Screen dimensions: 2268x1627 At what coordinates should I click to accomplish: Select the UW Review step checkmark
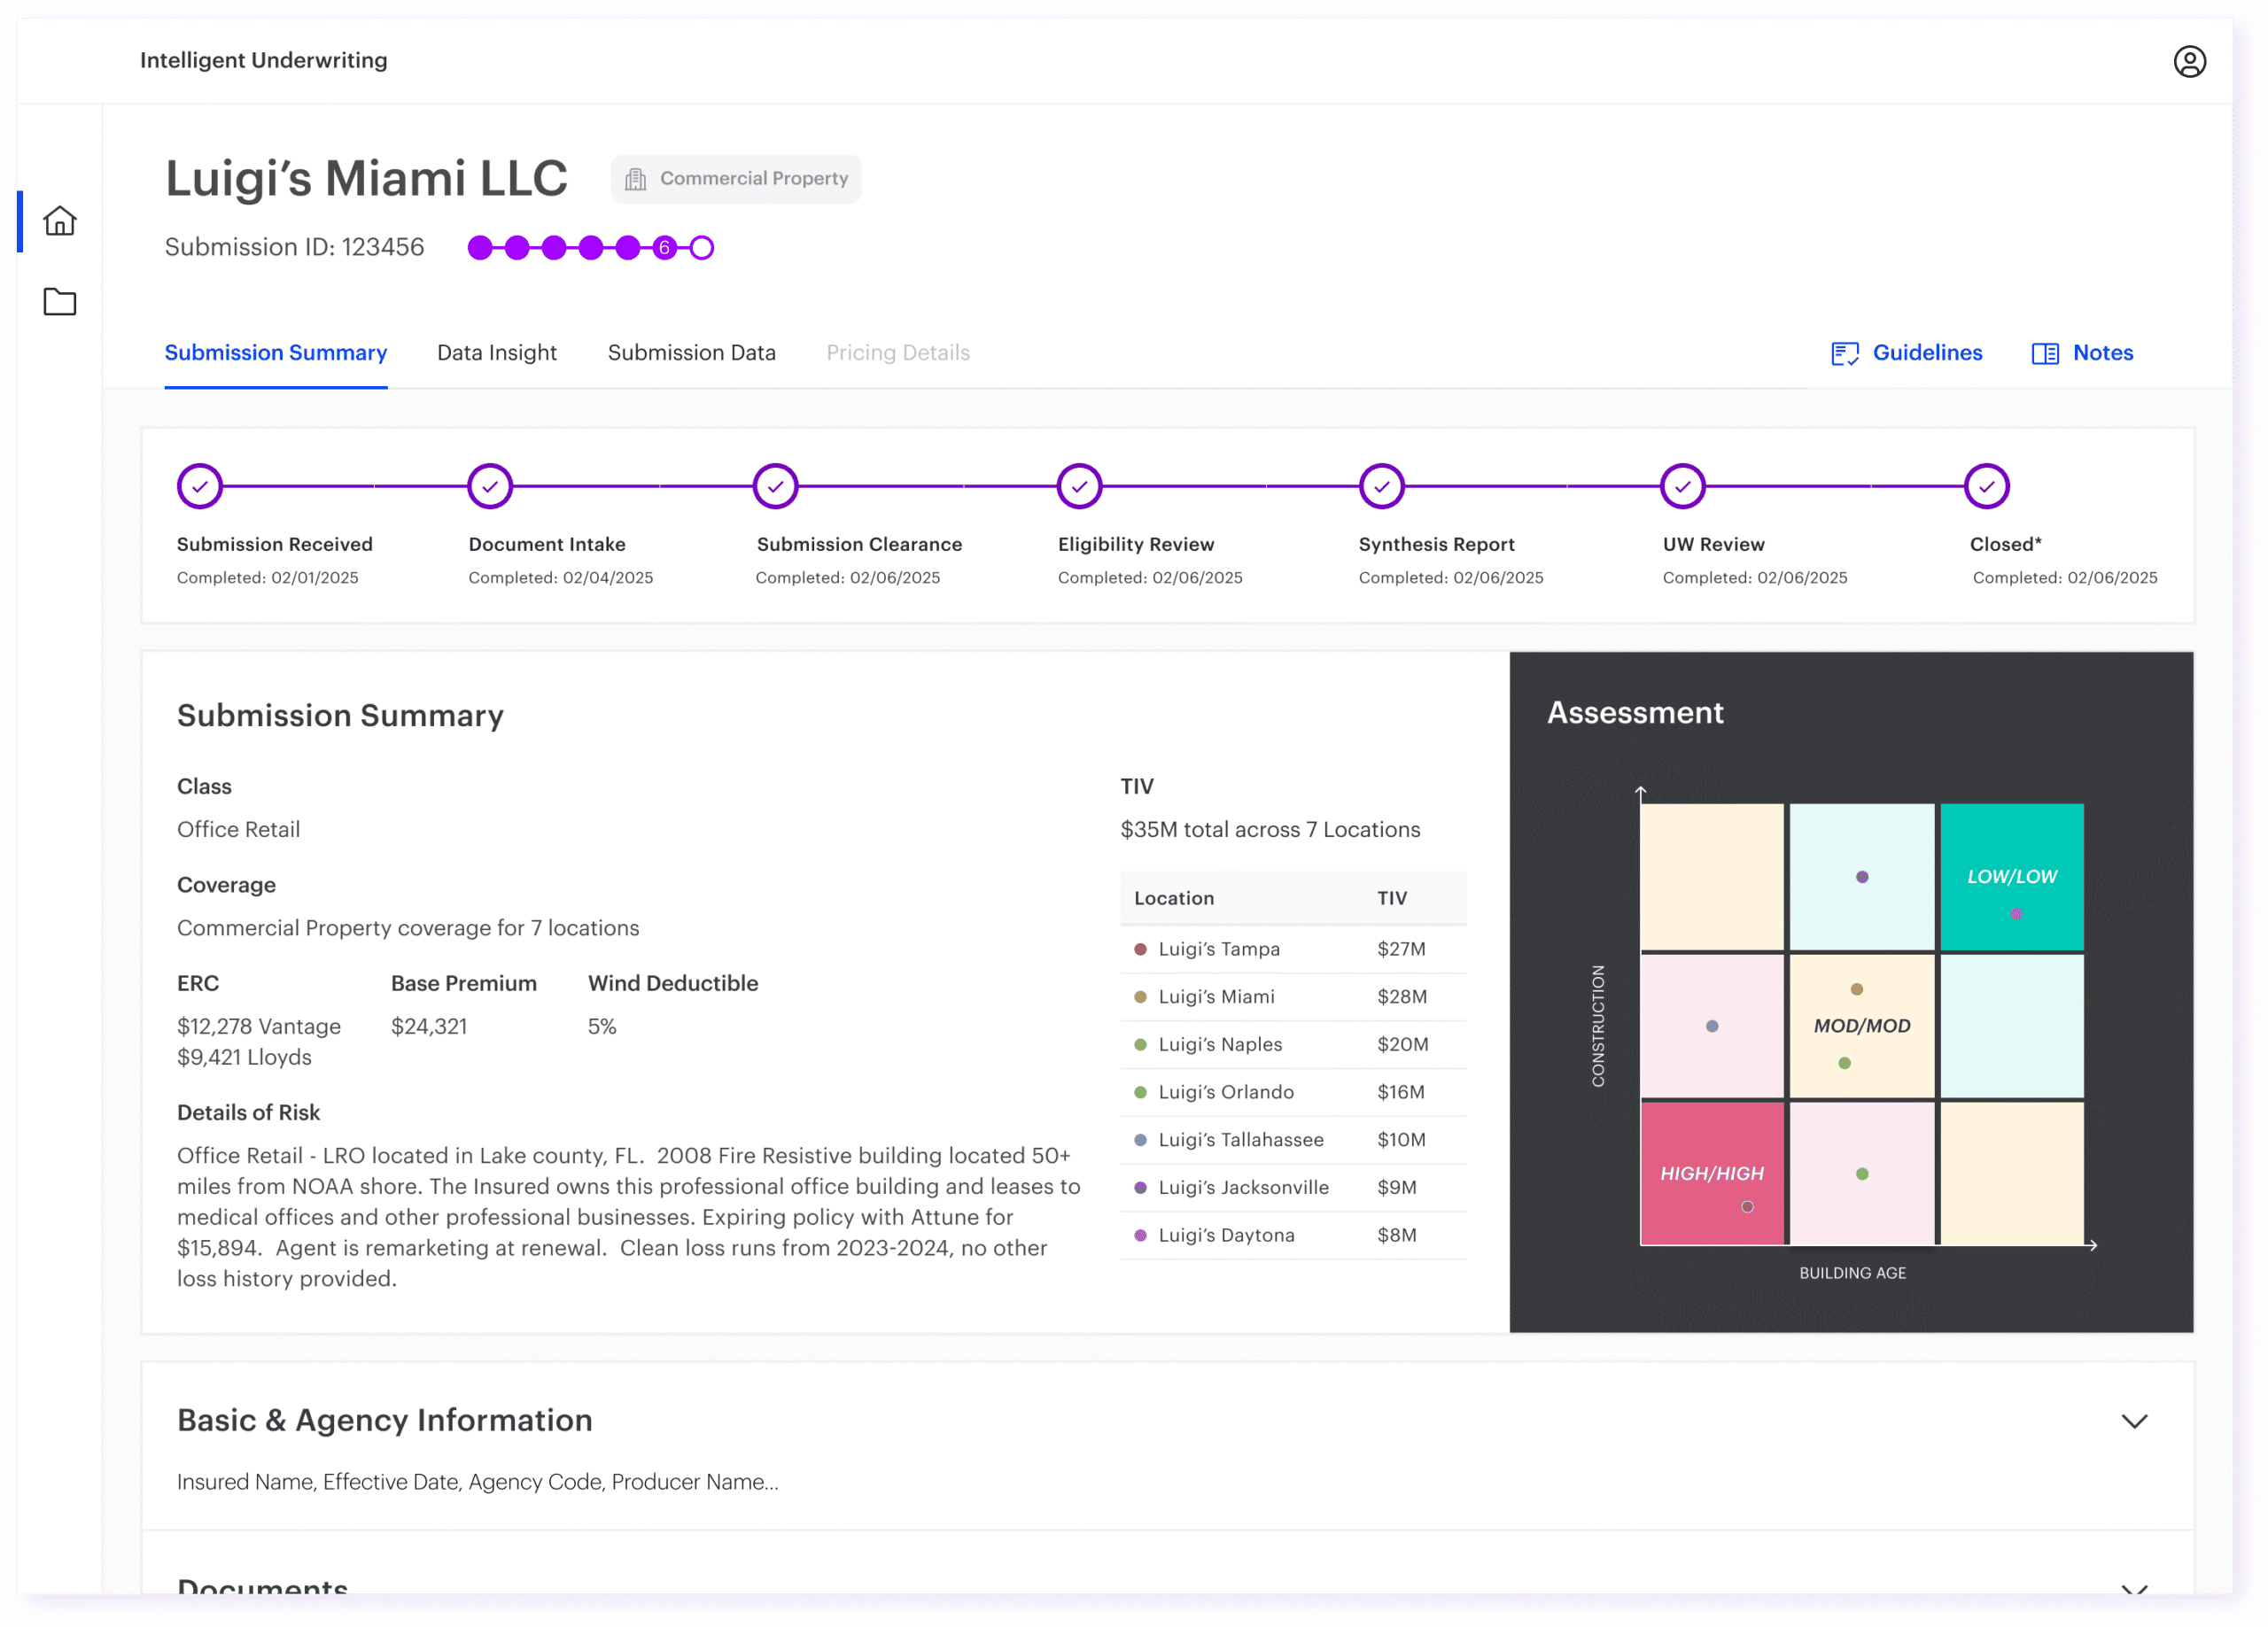[x=1682, y=487]
